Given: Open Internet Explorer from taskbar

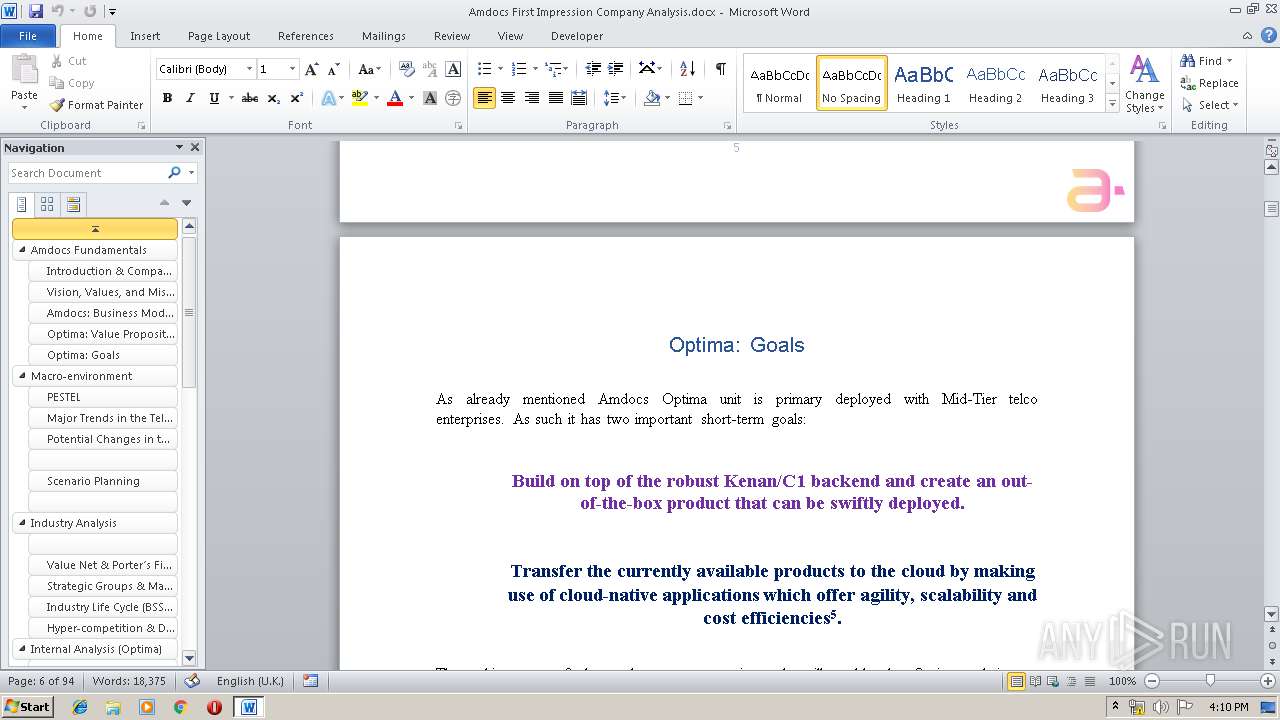Looking at the screenshot, I should pyautogui.click(x=80, y=706).
